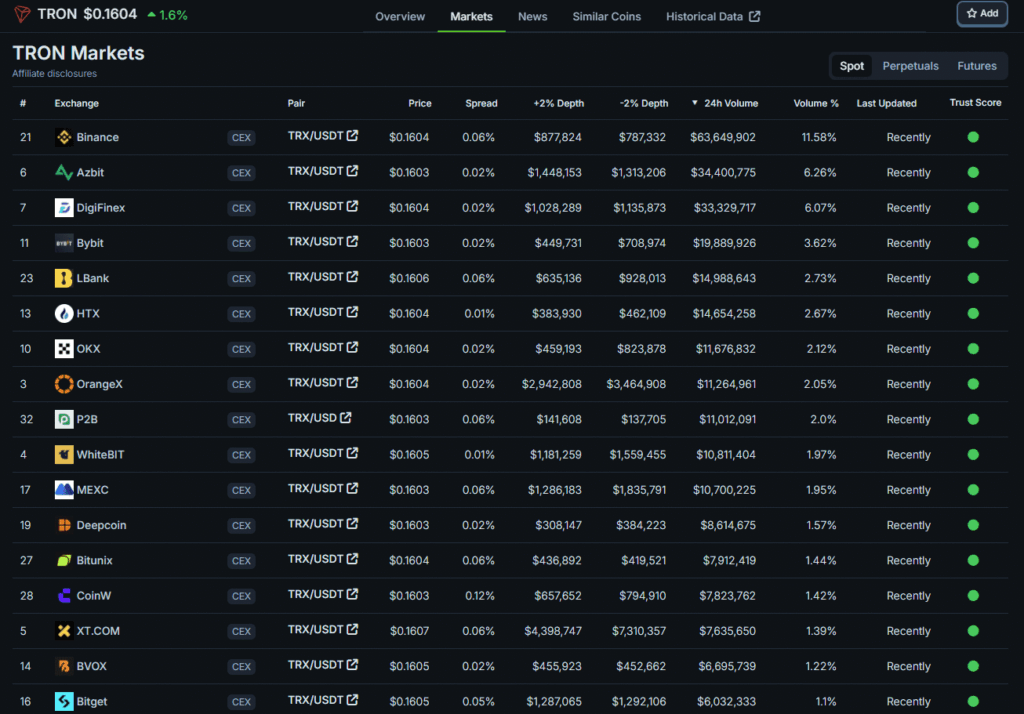Viewport: 1024px width, 714px height.
Task: Switch to Futures market type
Action: (976, 66)
